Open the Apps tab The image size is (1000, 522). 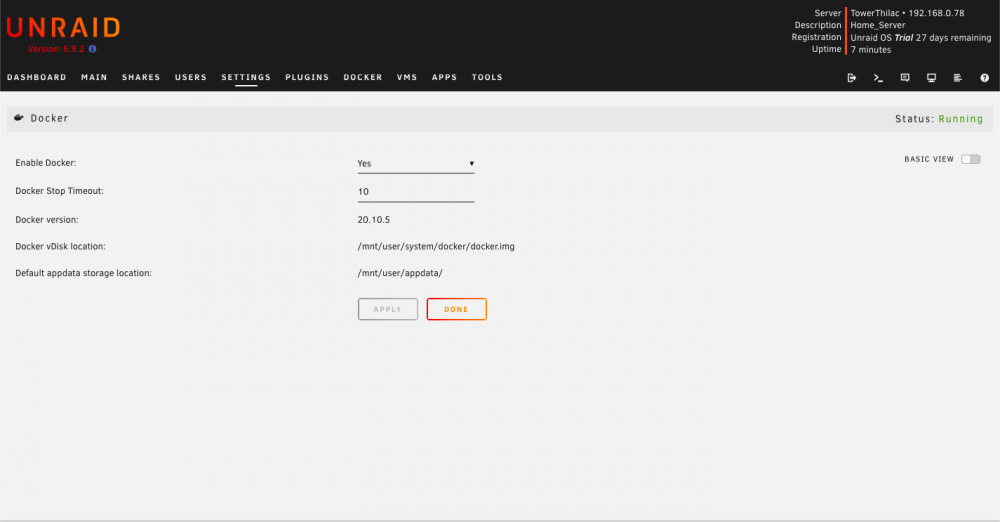pyautogui.click(x=444, y=77)
